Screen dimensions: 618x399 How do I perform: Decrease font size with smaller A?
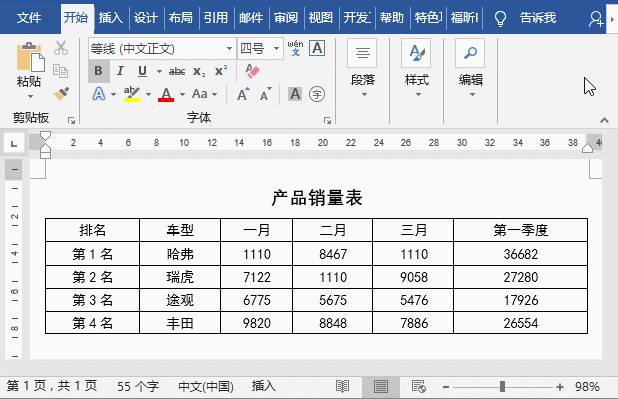coord(266,94)
